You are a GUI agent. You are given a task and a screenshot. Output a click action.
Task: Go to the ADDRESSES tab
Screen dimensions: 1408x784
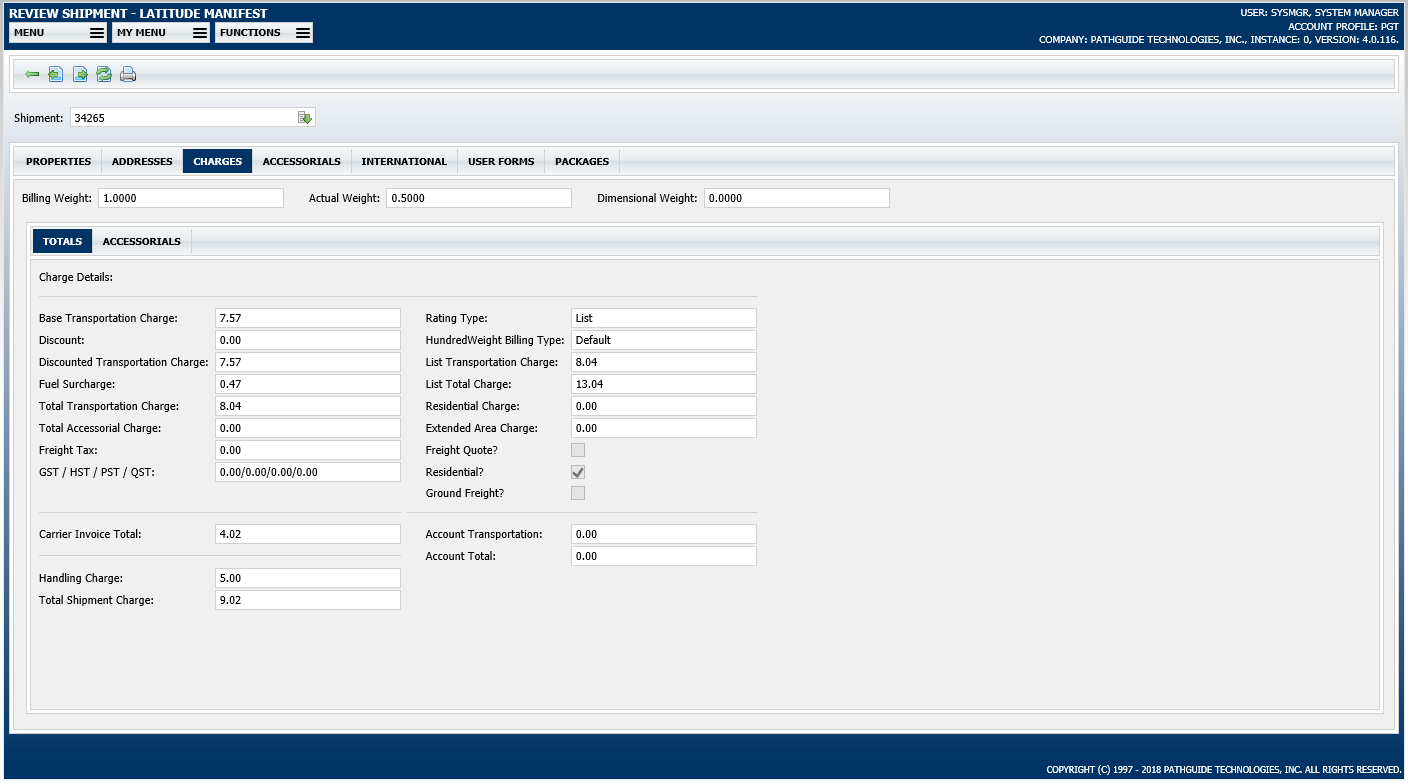click(x=141, y=160)
